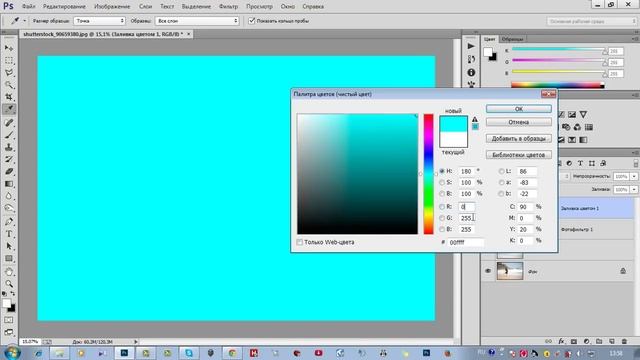Select the Type tool

9,234
